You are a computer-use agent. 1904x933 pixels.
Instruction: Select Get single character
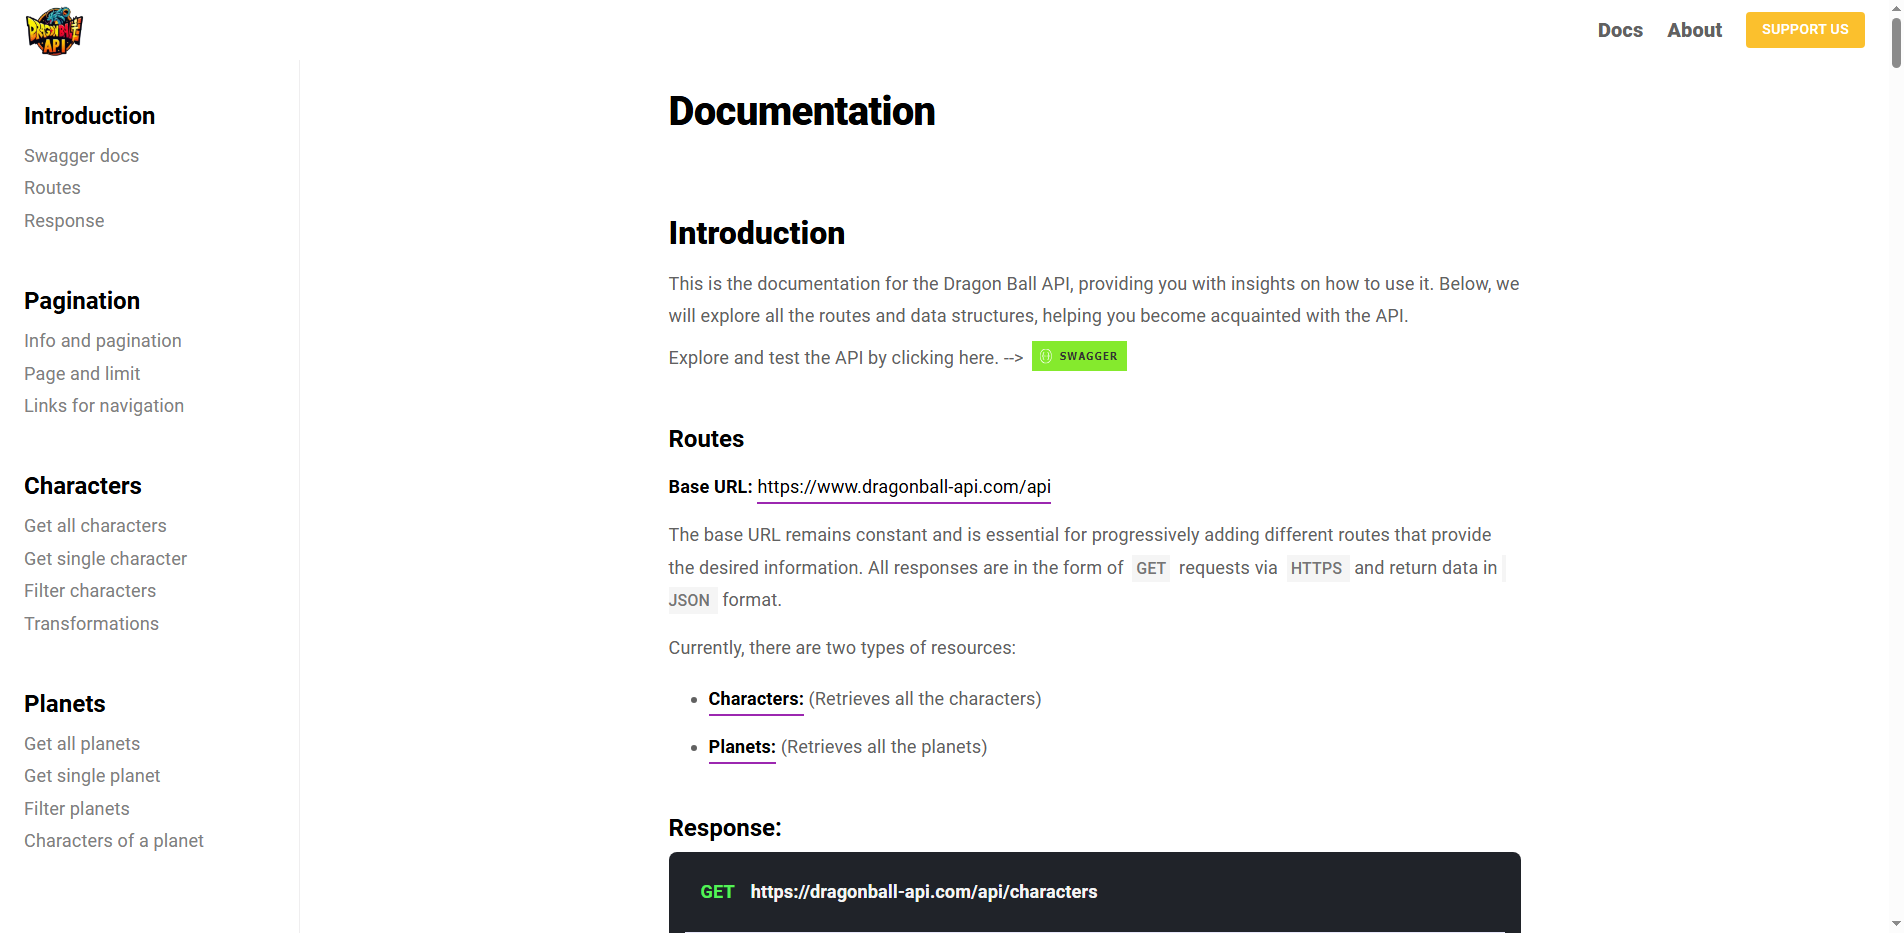(x=105, y=558)
